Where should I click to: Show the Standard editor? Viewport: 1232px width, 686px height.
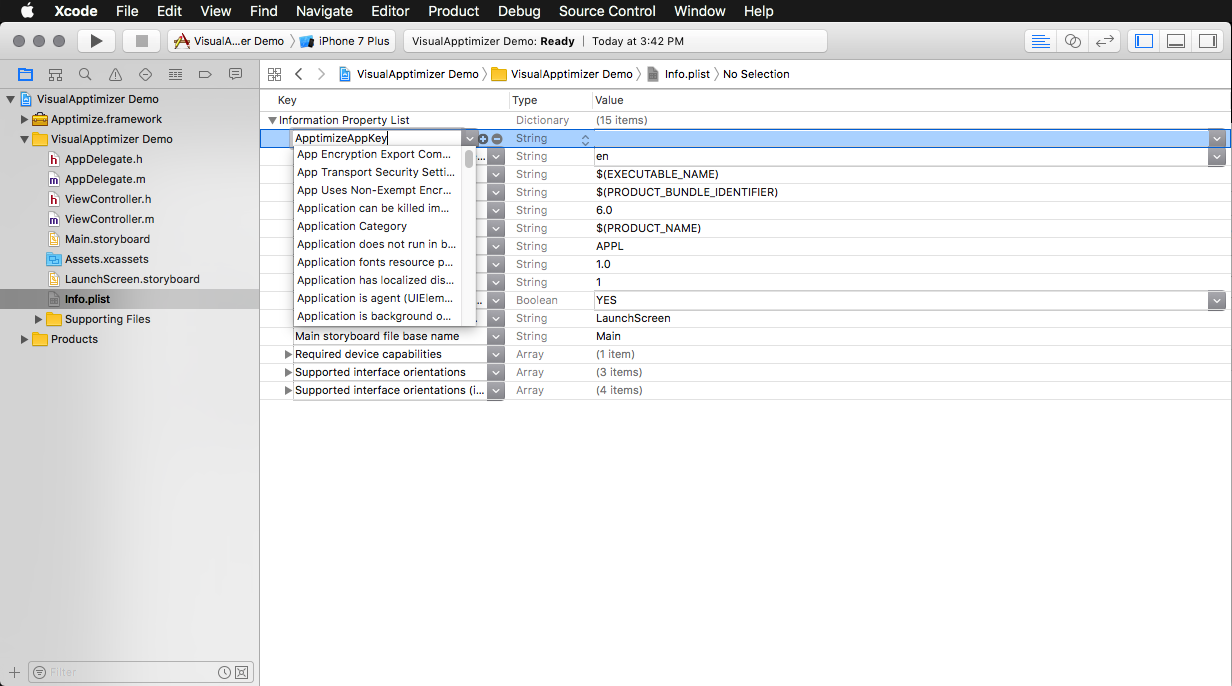1041,41
